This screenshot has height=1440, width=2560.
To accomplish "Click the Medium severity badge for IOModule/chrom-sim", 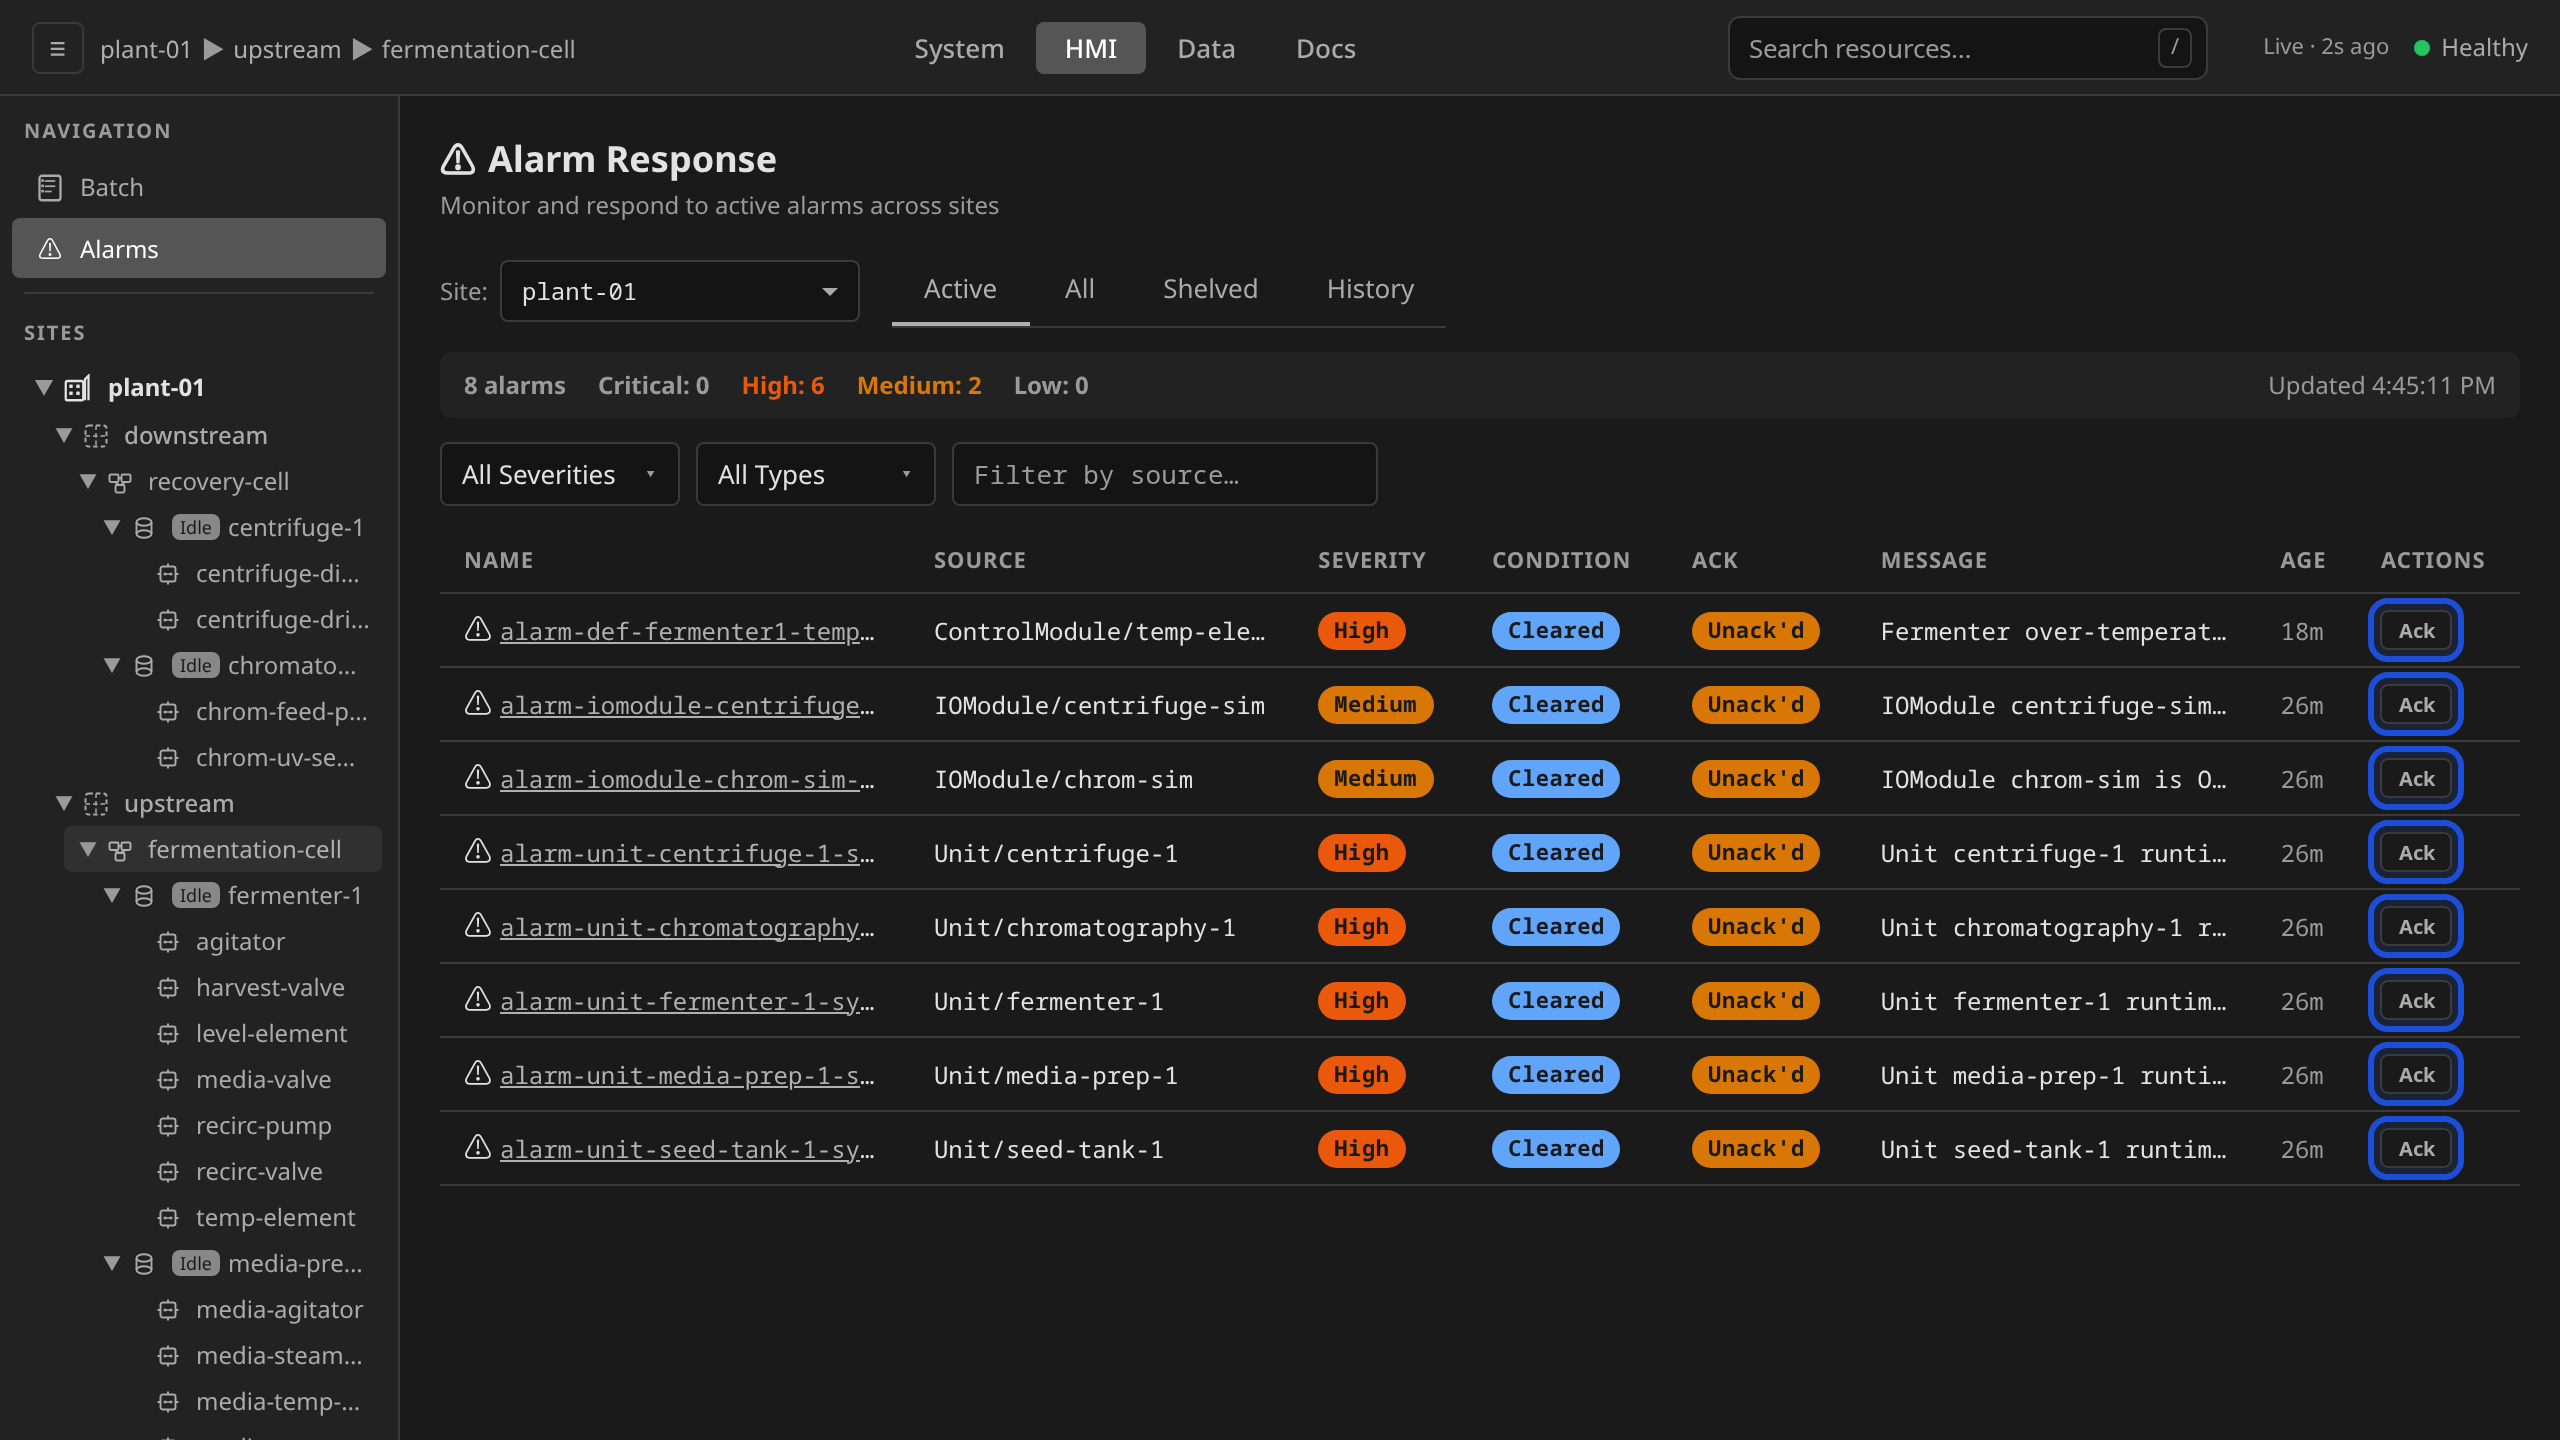I will coord(1375,779).
